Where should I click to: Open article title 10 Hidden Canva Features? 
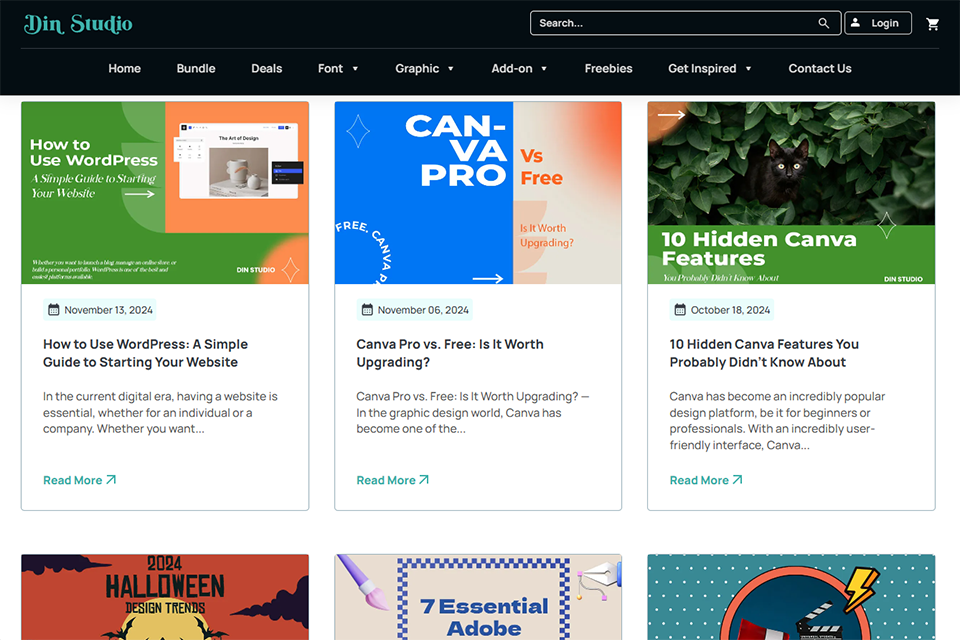[x=764, y=353]
